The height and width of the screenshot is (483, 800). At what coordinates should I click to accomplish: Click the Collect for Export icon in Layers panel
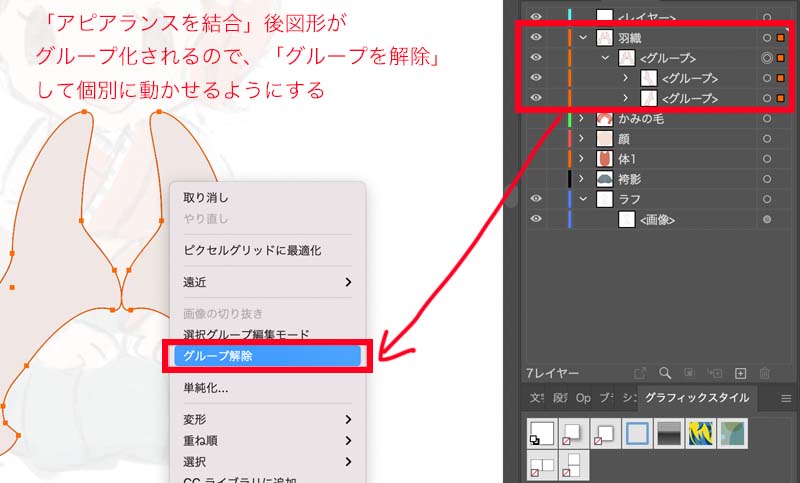tap(640, 373)
